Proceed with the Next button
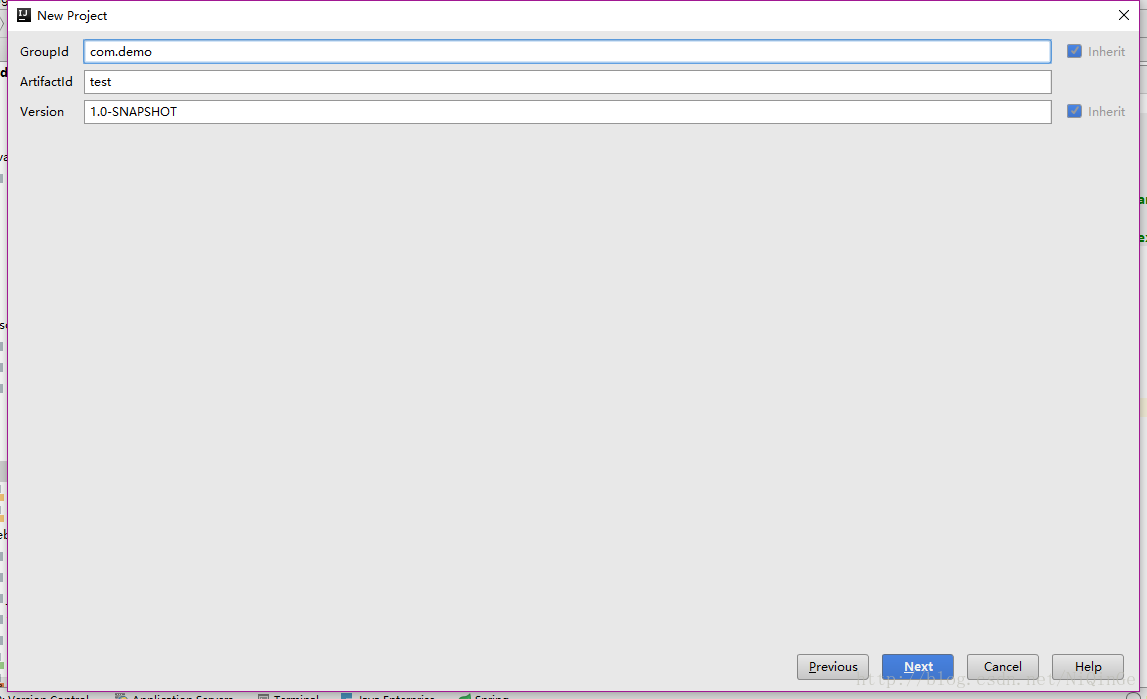Image resolution: width=1147 pixels, height=699 pixels. [x=917, y=667]
